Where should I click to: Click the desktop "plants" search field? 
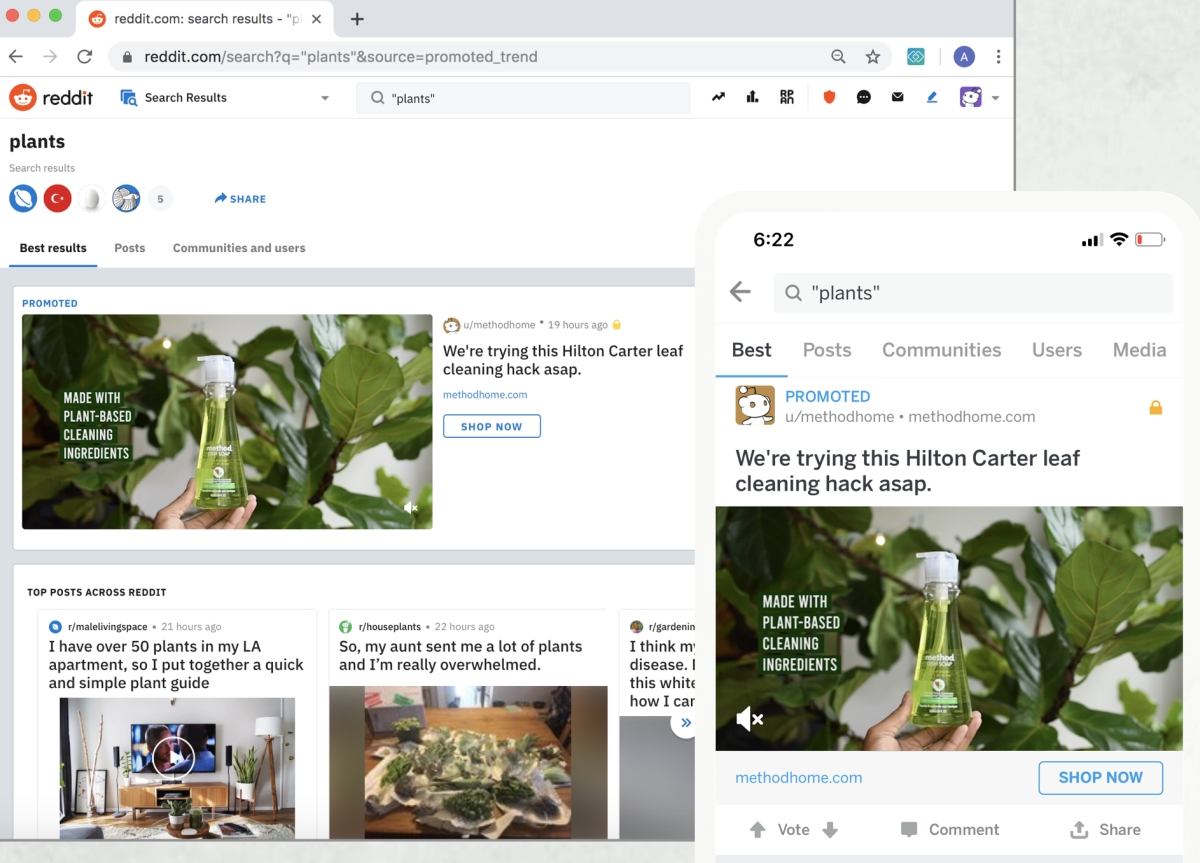coord(523,98)
